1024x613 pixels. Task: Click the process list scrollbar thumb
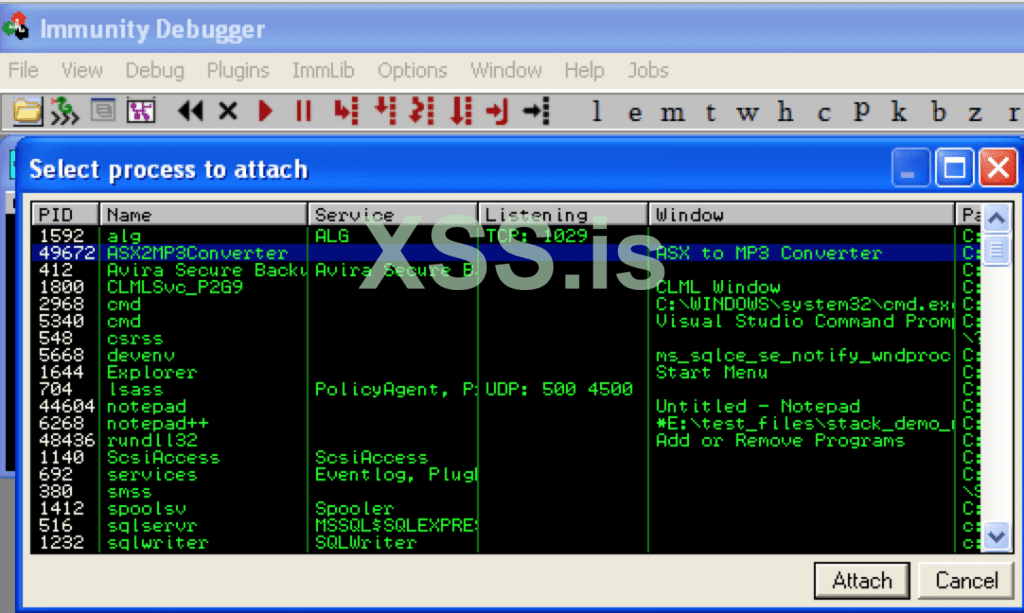tap(997, 249)
